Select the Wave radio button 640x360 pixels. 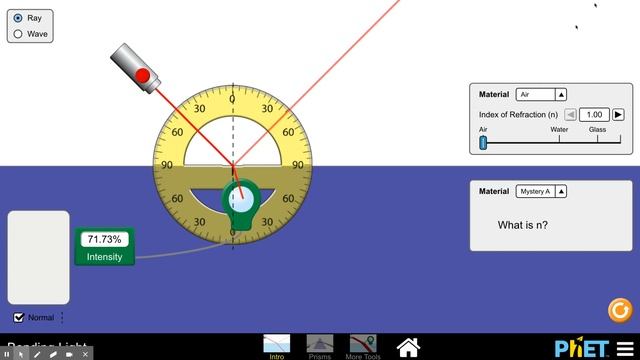18,34
